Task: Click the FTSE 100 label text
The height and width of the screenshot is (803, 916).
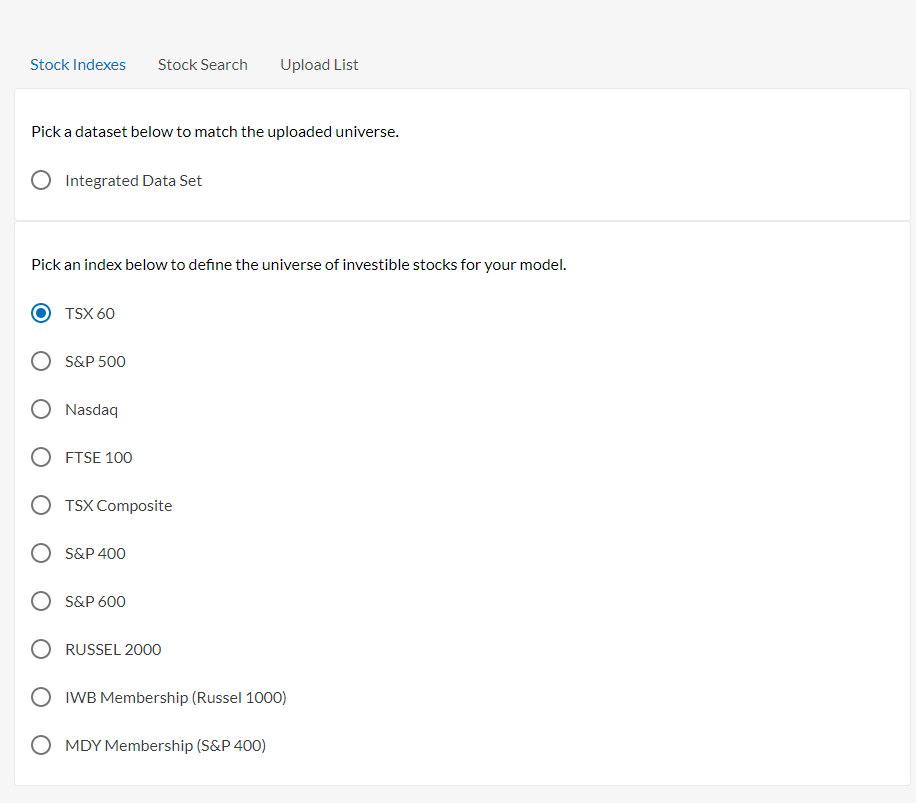Action: click(99, 457)
